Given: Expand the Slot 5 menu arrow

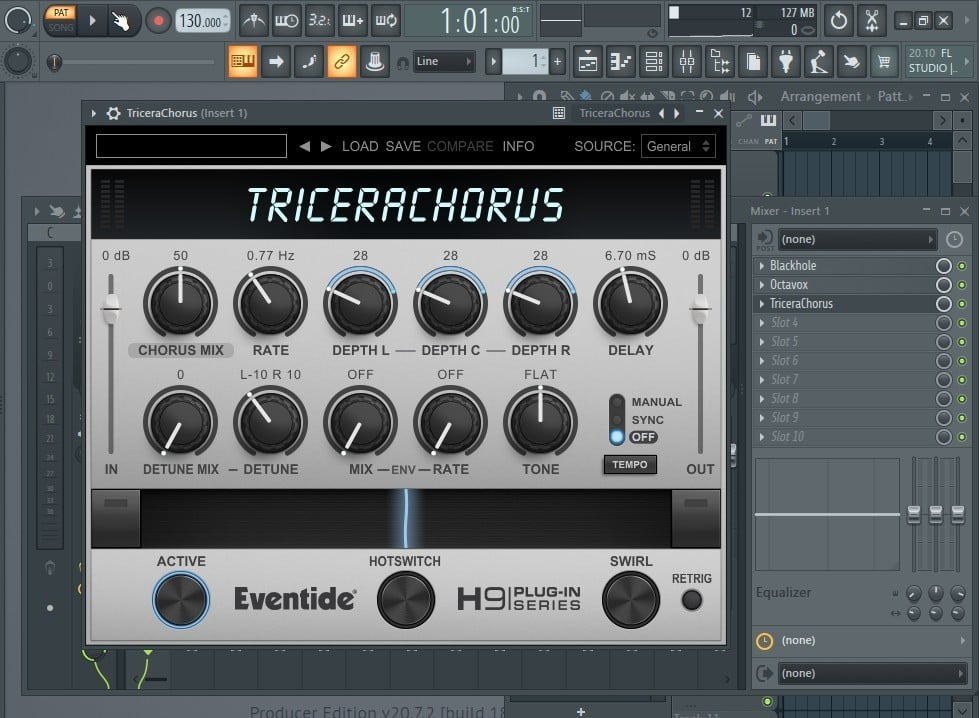Looking at the screenshot, I should (x=762, y=342).
